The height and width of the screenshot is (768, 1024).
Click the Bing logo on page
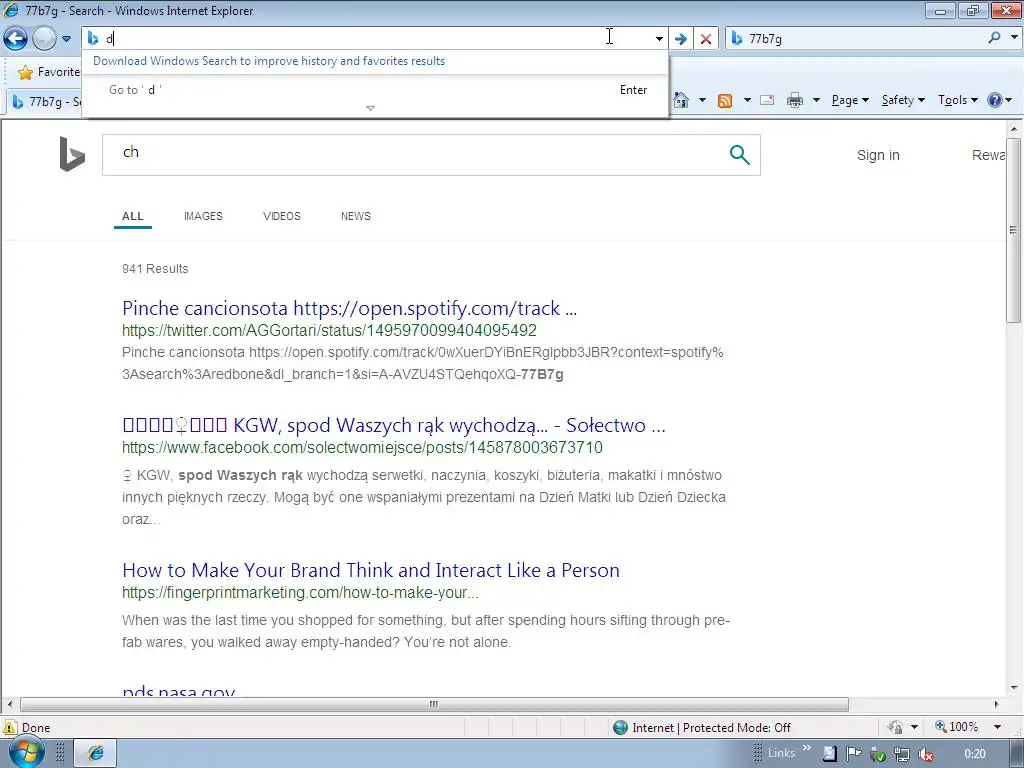coord(72,154)
